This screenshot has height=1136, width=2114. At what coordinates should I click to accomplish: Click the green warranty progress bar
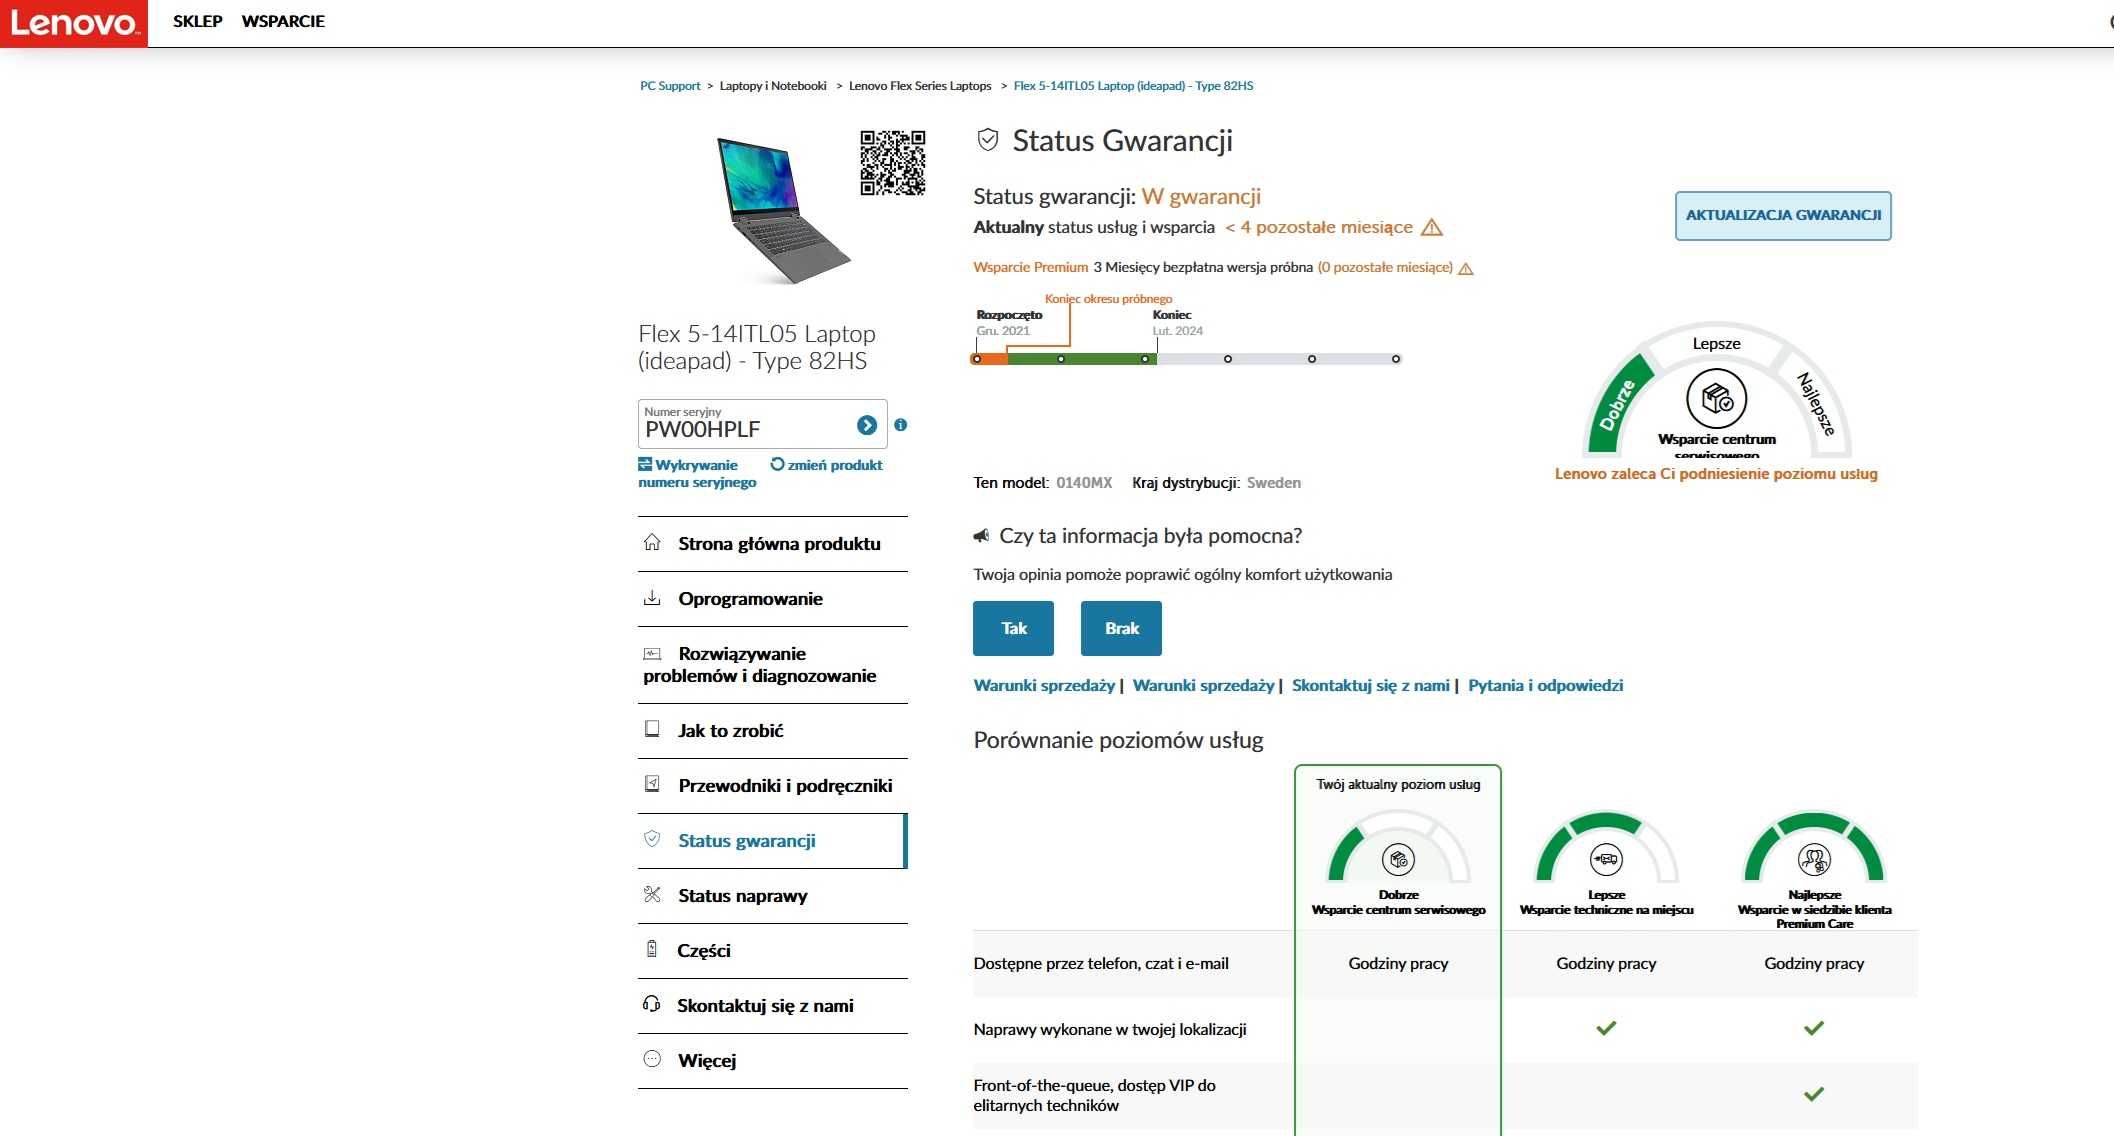coord(1082,359)
